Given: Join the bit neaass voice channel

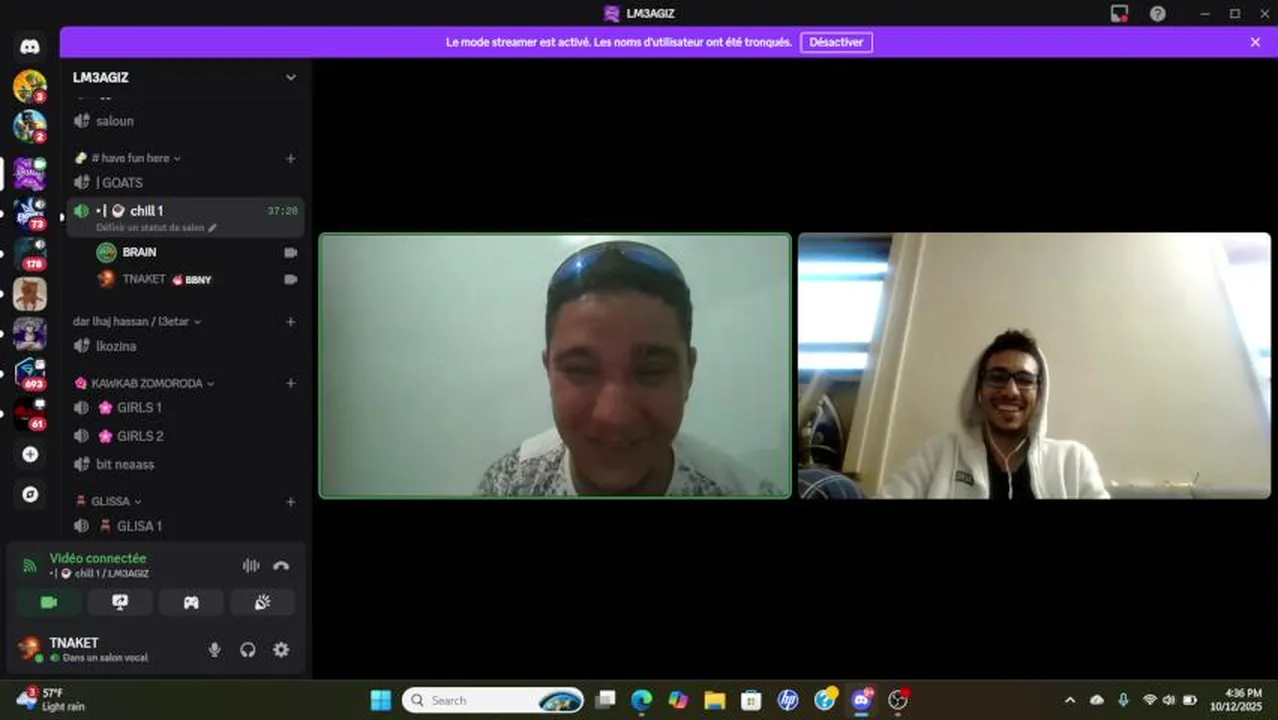Looking at the screenshot, I should point(185,464).
